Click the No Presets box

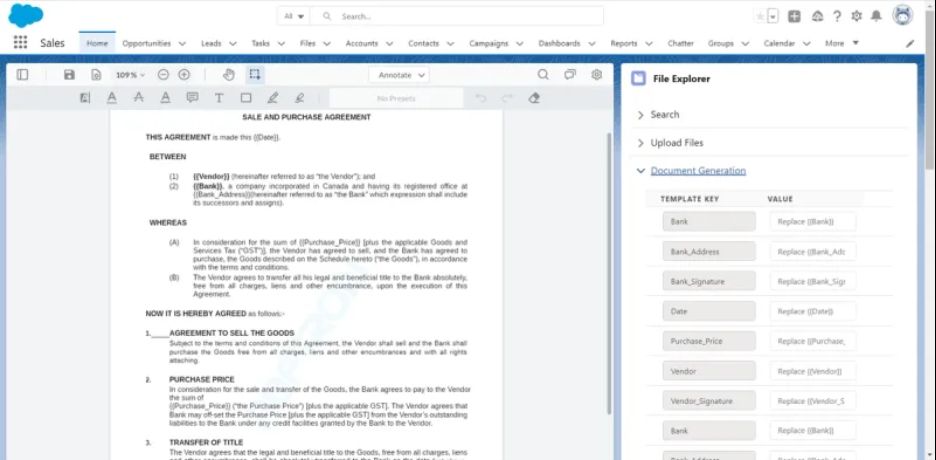396,98
